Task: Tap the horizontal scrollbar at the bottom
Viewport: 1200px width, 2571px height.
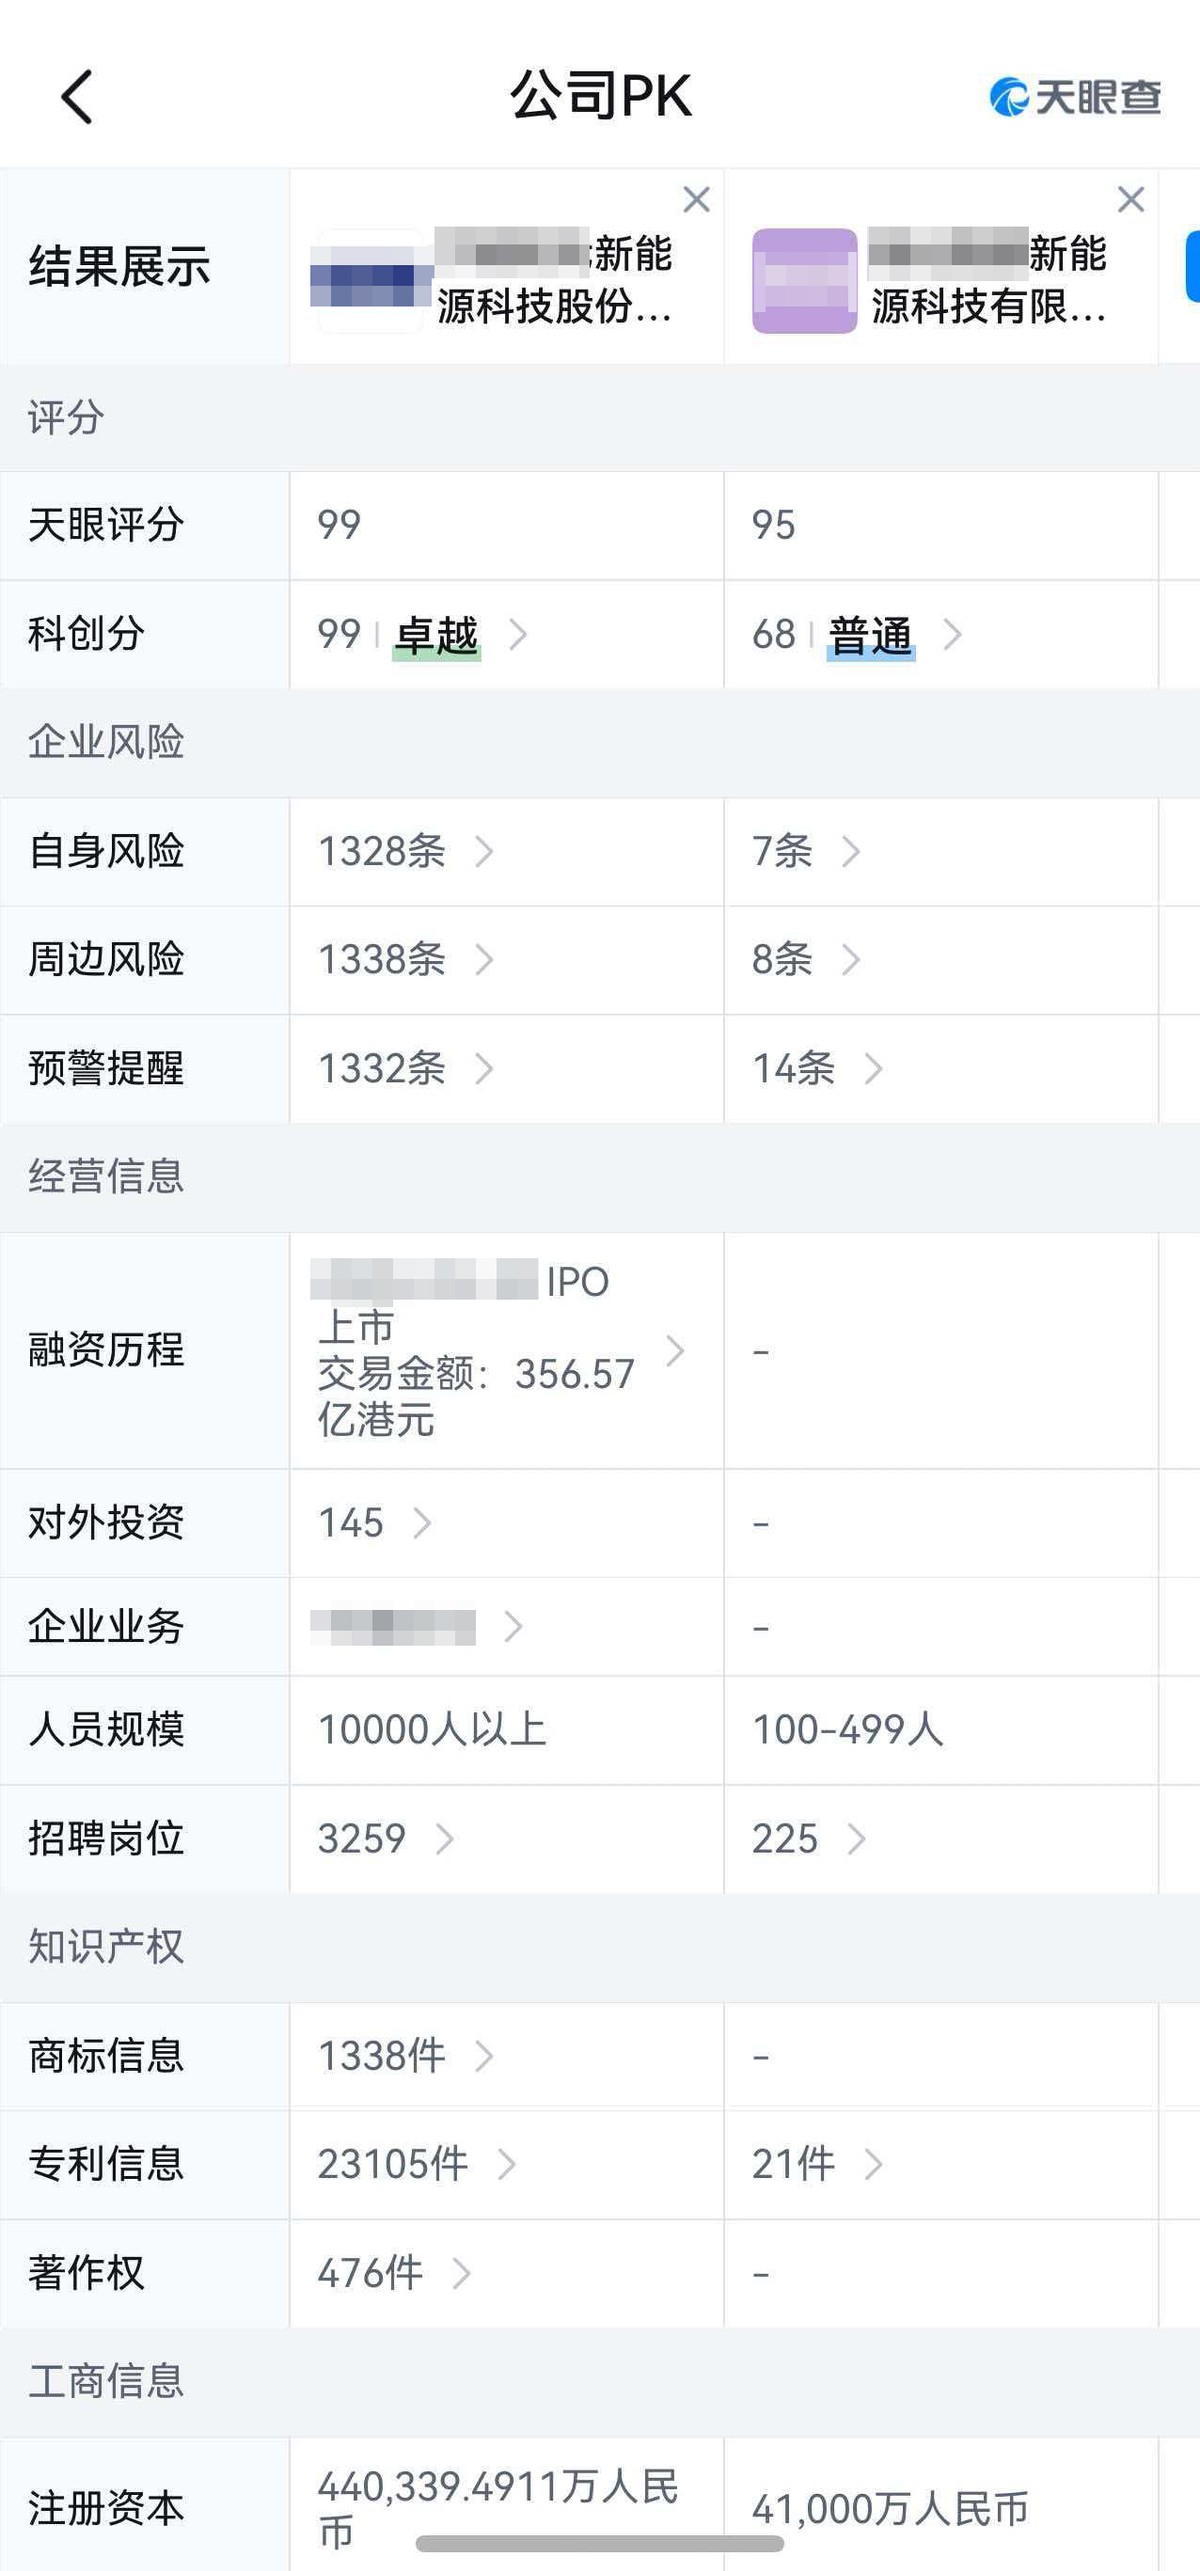Action: point(600,2543)
